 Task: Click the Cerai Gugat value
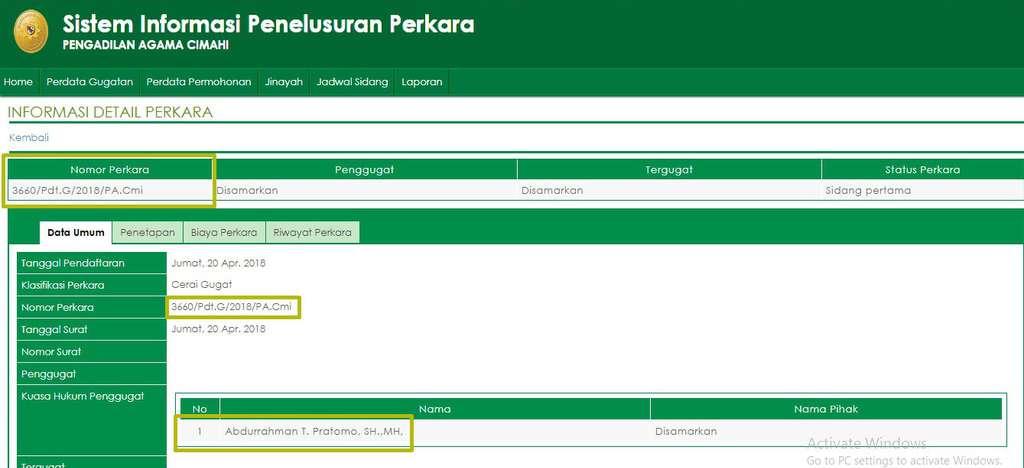point(201,285)
